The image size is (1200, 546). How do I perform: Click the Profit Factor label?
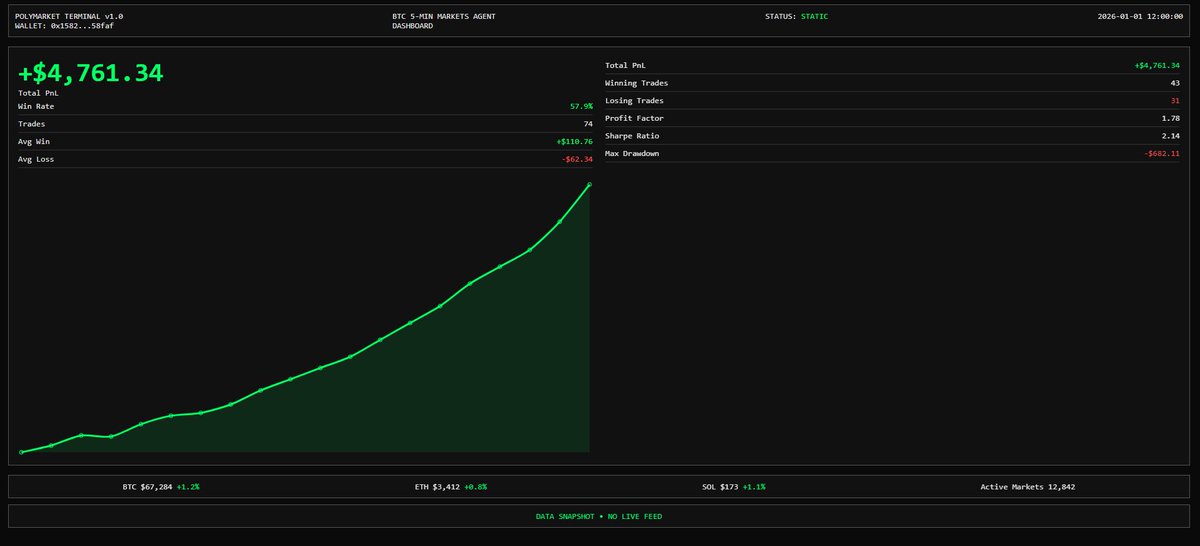tap(634, 118)
